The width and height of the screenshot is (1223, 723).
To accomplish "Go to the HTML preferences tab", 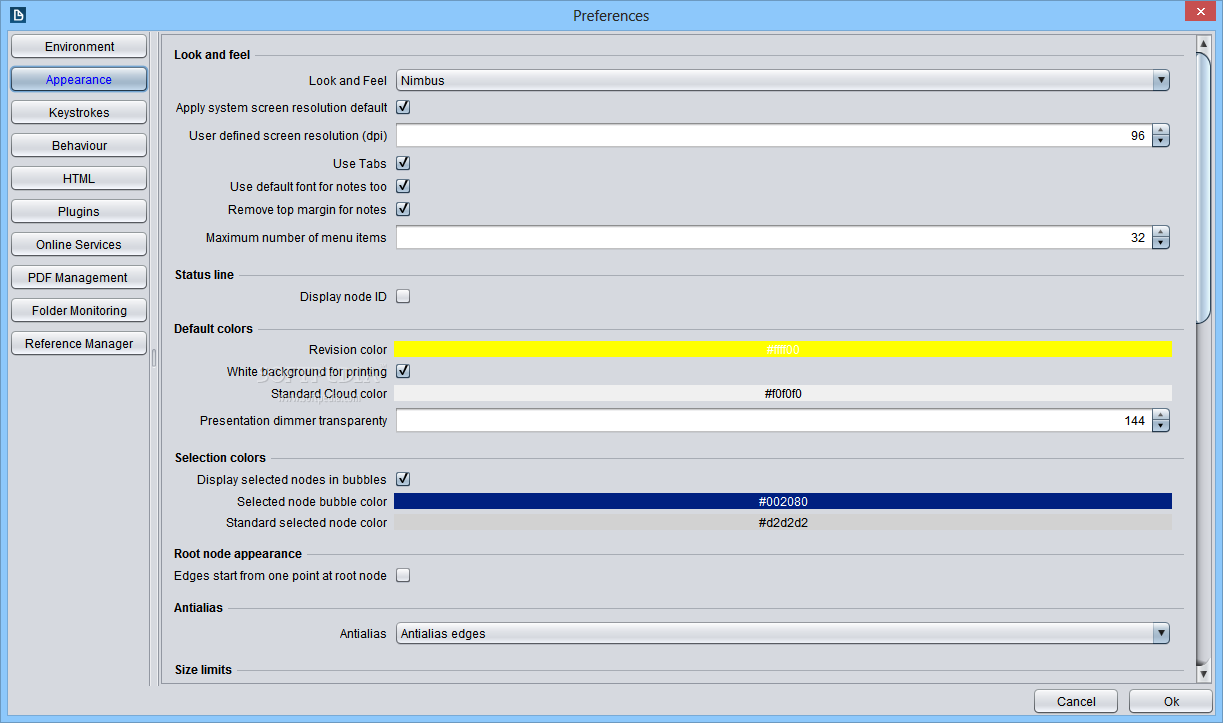I will [x=79, y=179].
